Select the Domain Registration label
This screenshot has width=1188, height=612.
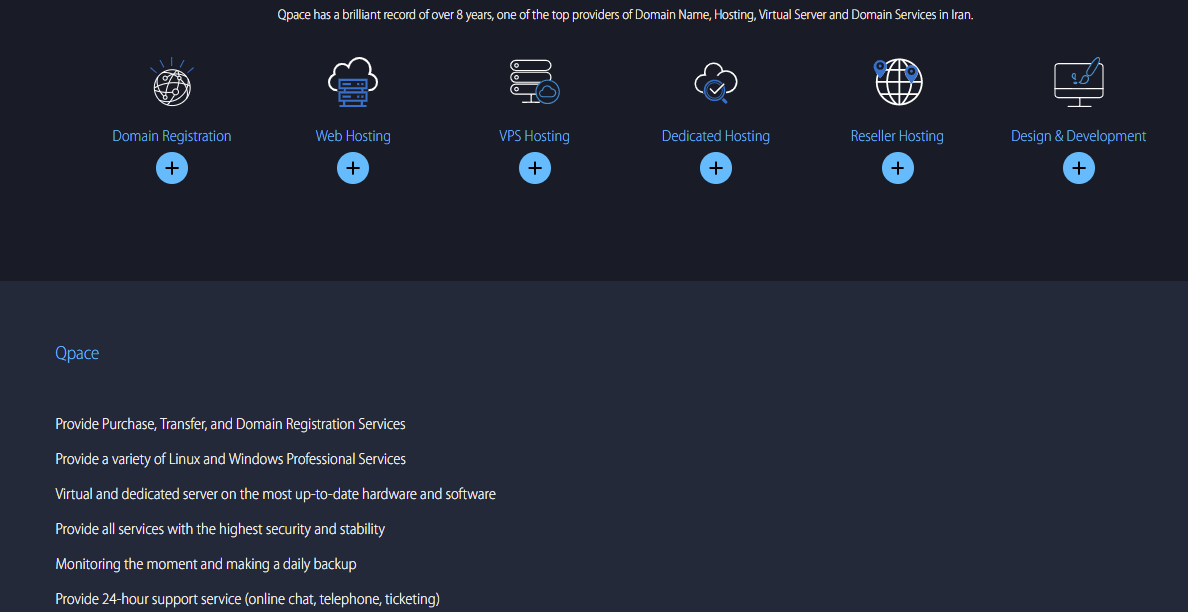pos(172,135)
